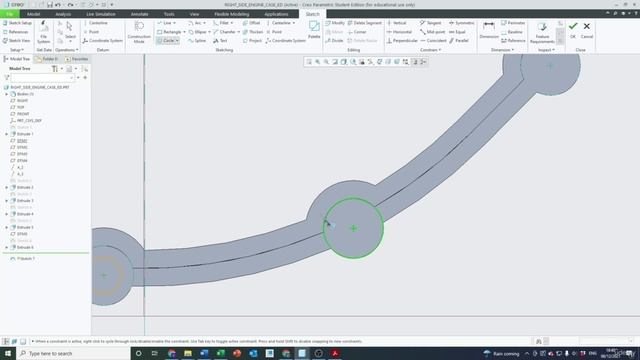640x360 pixels.
Task: Apply the Perpendicular constraint
Action: [x=402, y=41]
